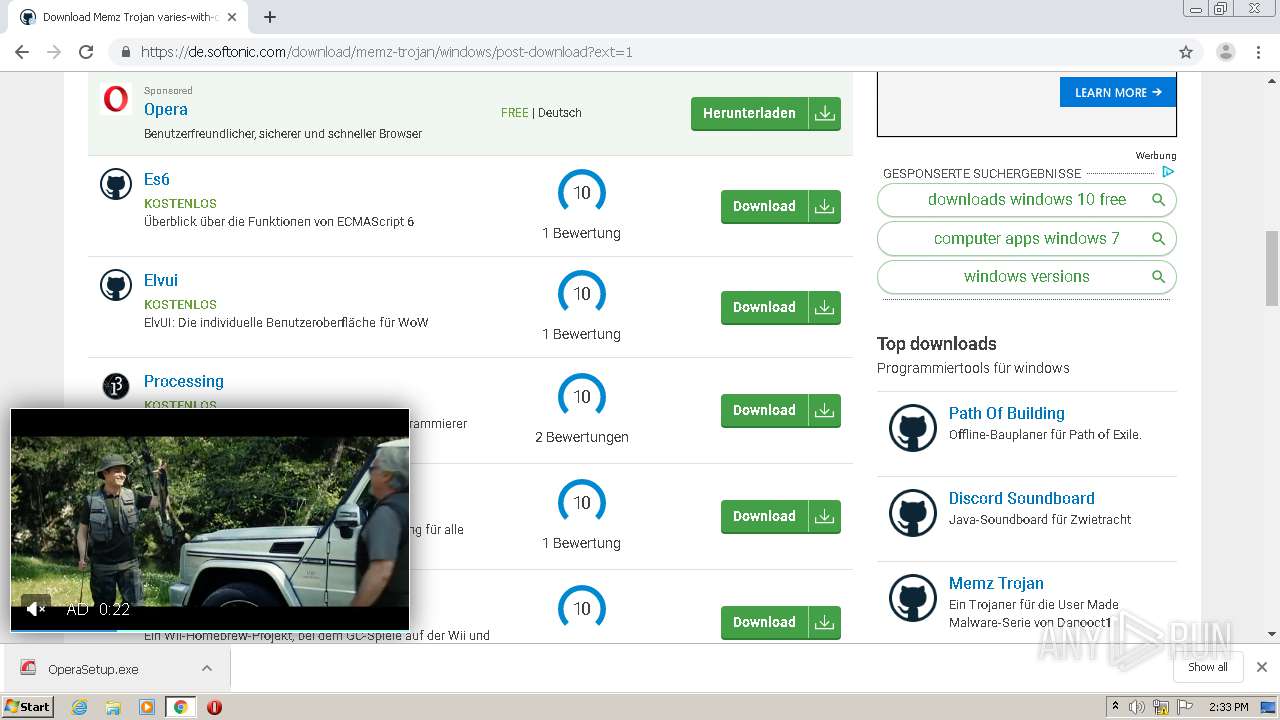This screenshot has height=720, width=1280.
Task: Click the volume icon in system tray
Action: click(x=1137, y=707)
